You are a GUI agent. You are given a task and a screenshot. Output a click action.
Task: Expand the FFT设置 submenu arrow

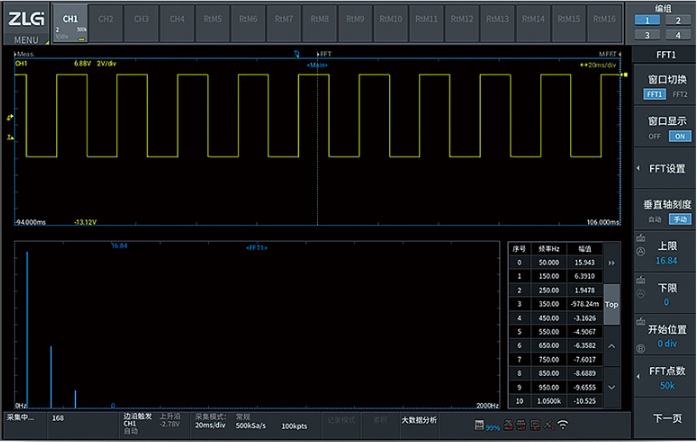(638, 168)
